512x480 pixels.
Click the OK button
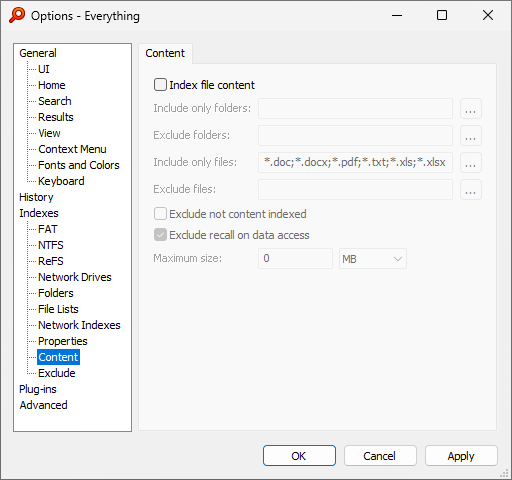coord(299,456)
